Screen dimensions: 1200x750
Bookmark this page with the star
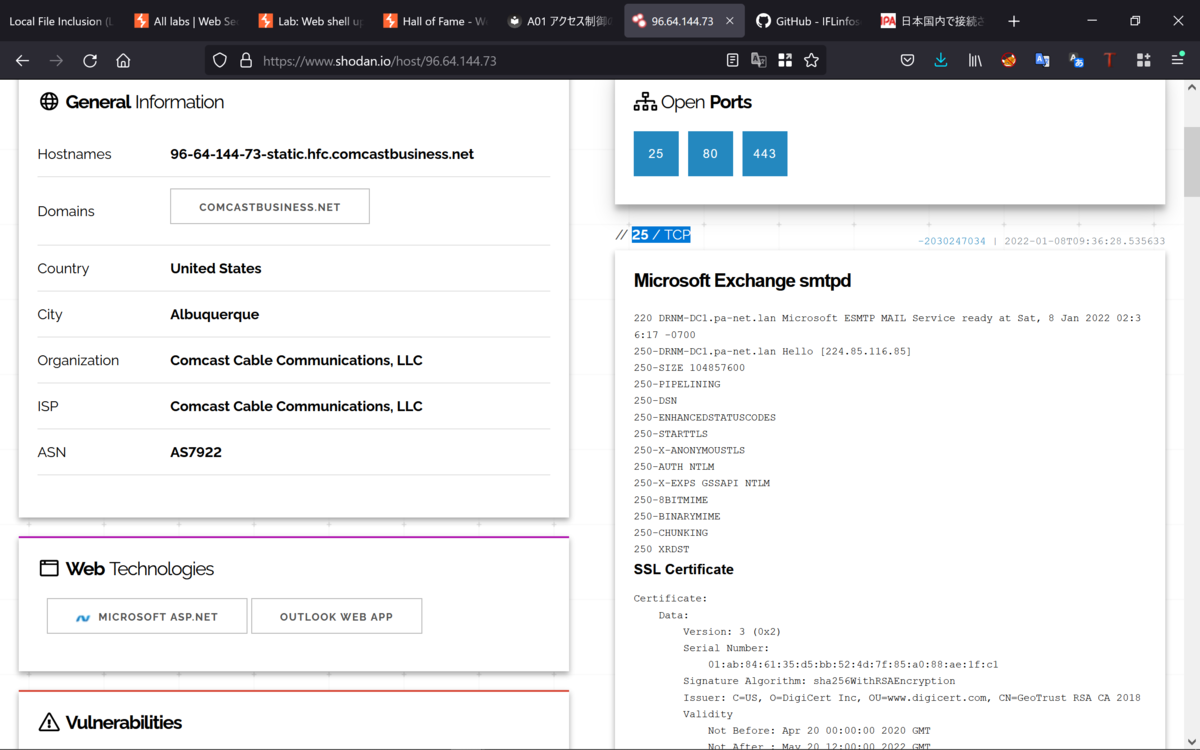tap(811, 61)
